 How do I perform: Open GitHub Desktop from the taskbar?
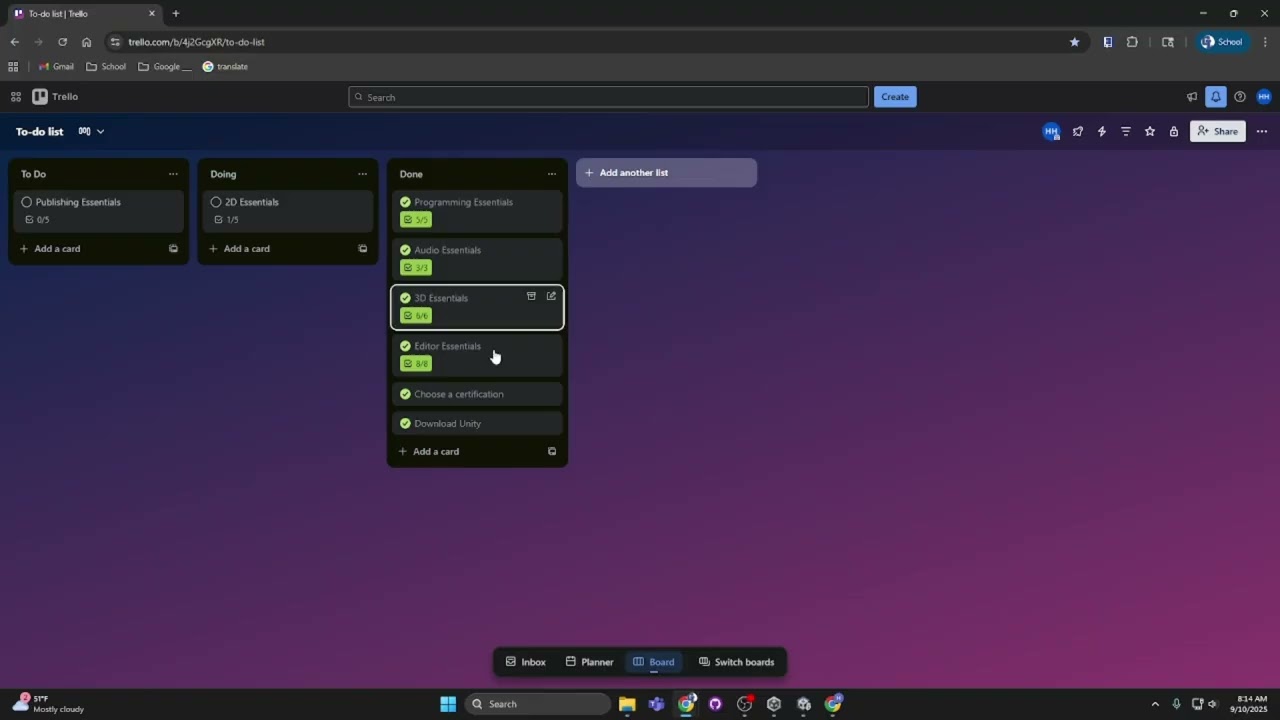pos(715,704)
